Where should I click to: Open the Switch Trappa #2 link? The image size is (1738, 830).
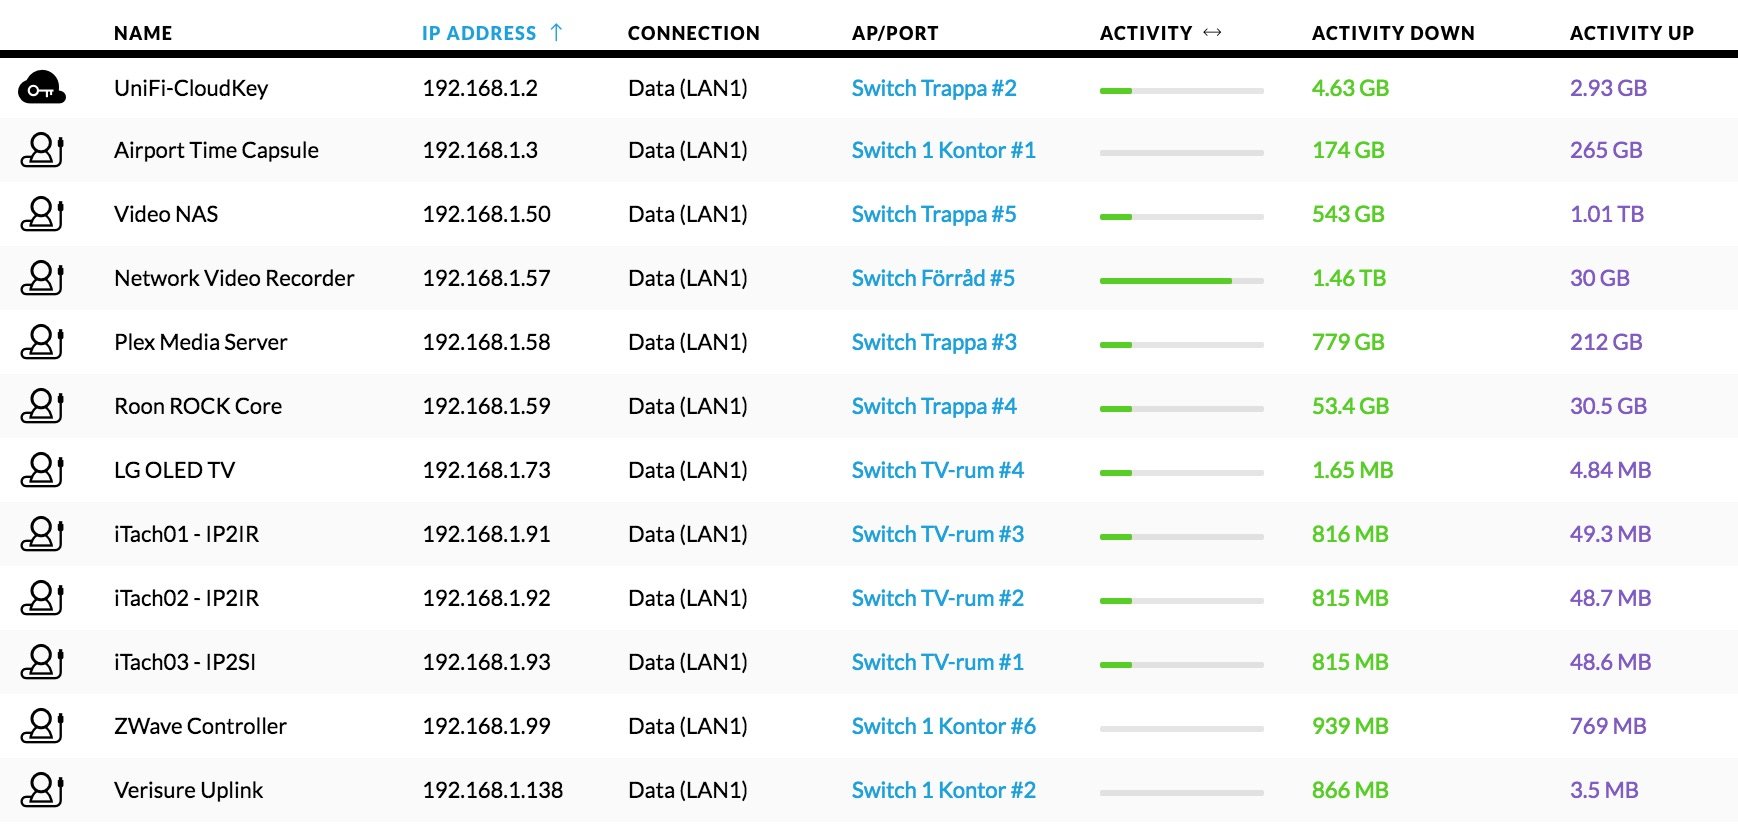coord(934,88)
